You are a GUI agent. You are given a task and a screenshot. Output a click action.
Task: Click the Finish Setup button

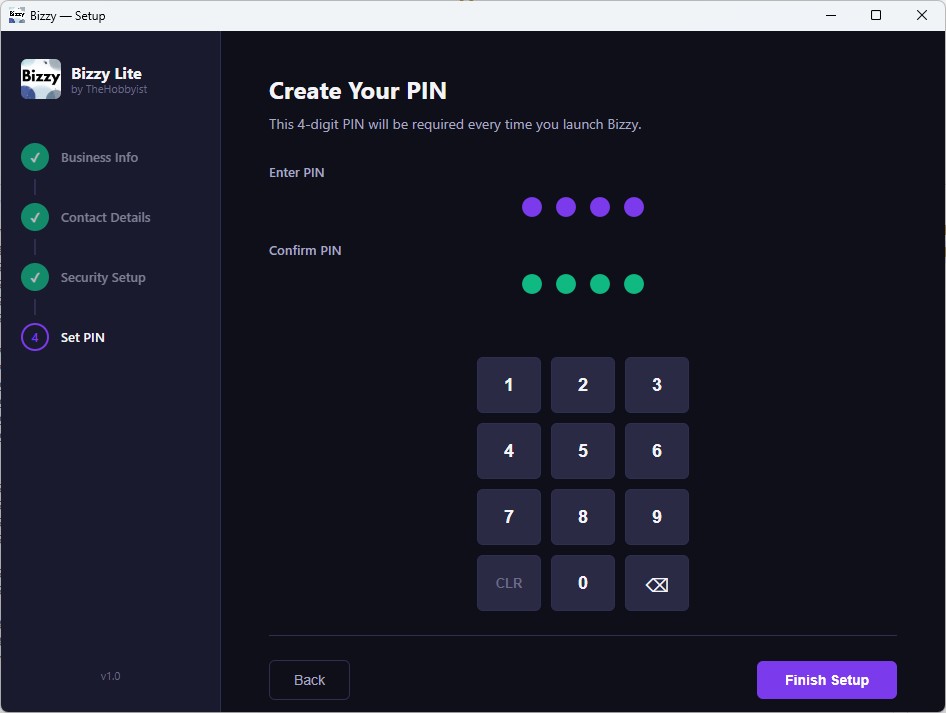point(826,680)
